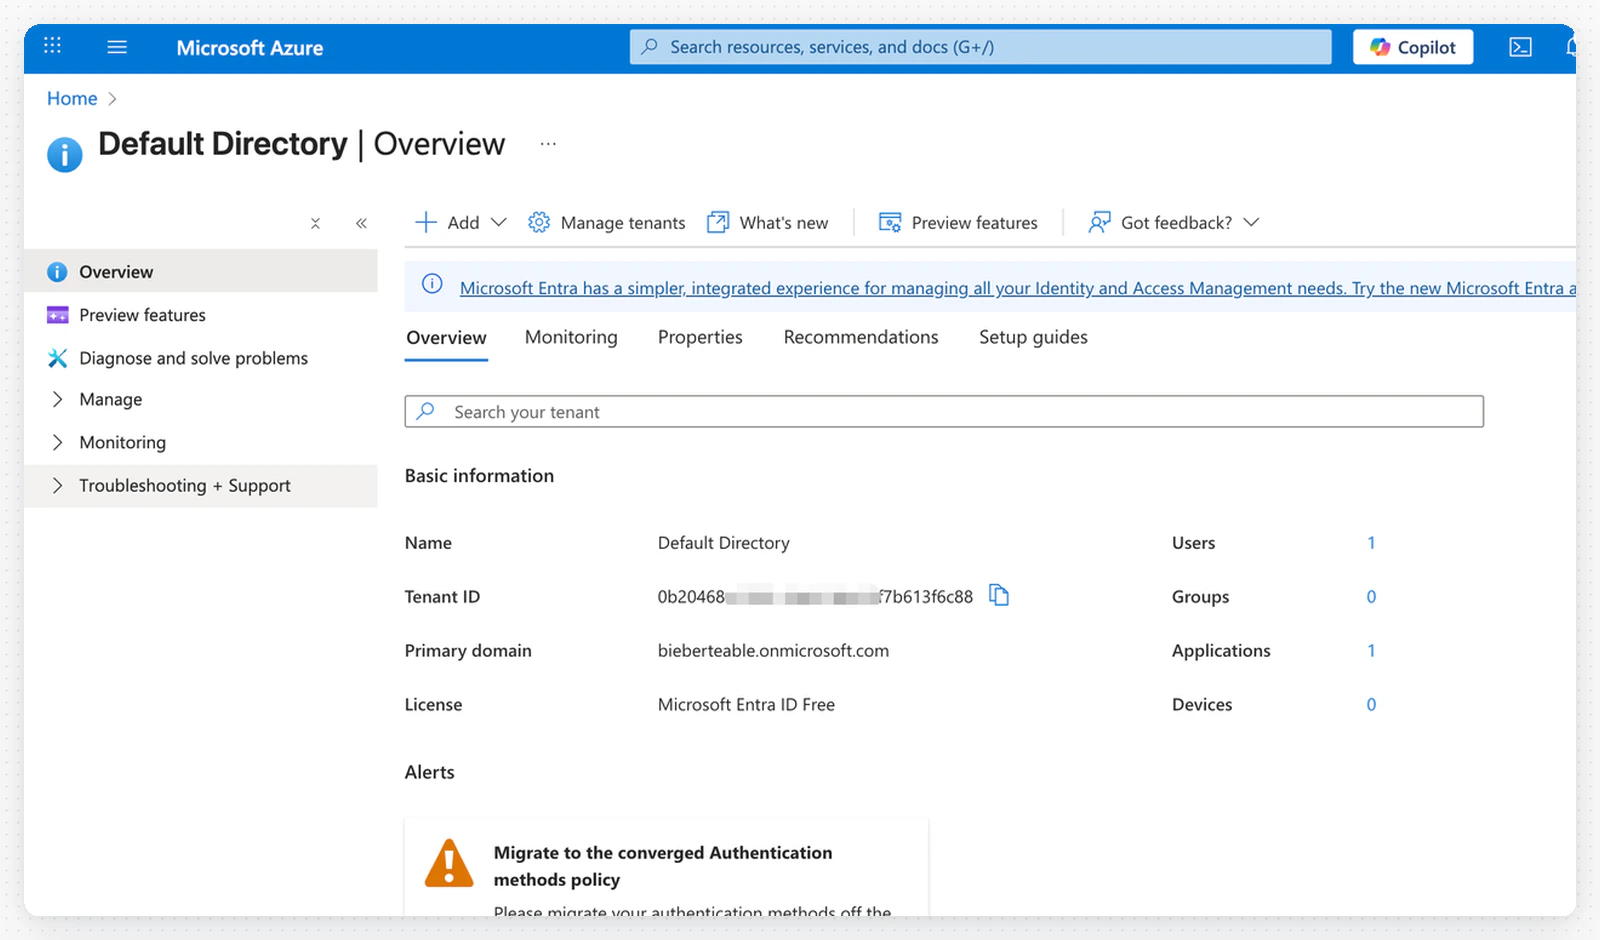
Task: Click the Microsoft Entra ID Free license text
Action: (746, 705)
